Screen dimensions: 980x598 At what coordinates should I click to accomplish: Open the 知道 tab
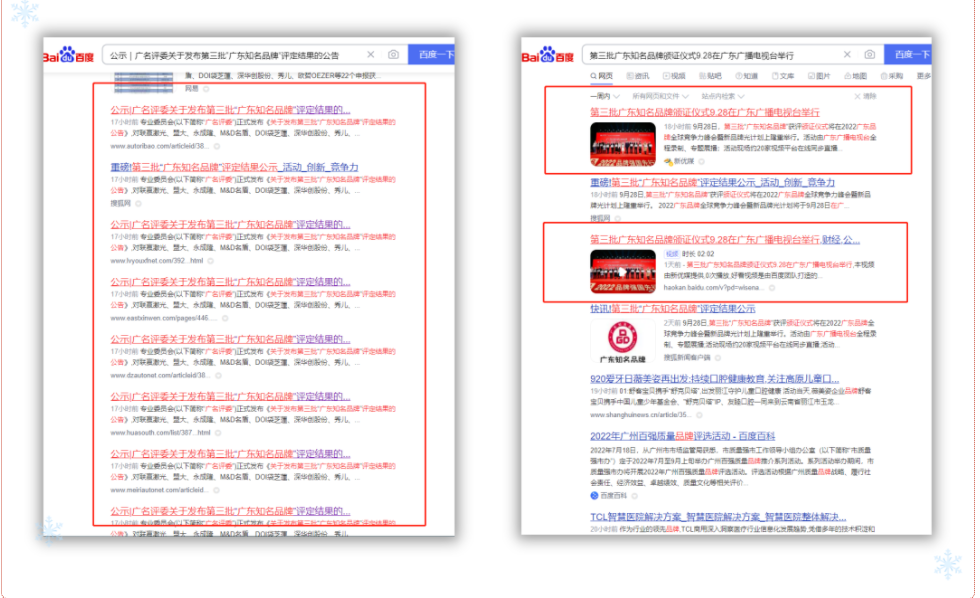(747, 76)
